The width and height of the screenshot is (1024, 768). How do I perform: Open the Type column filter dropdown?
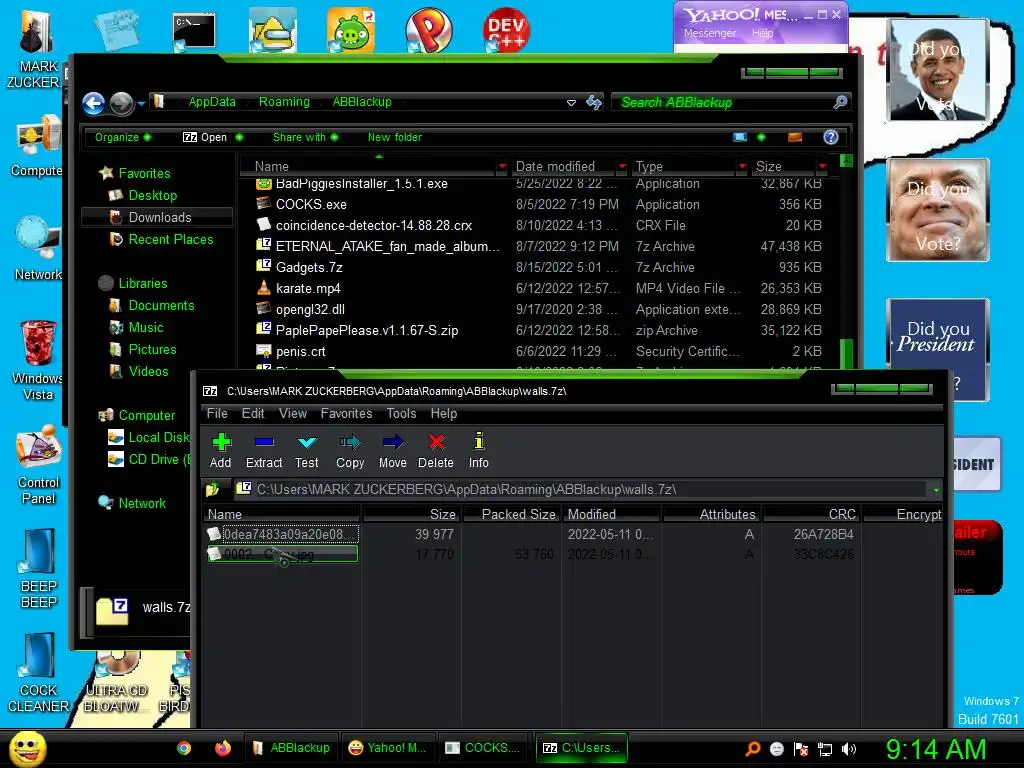[x=742, y=167]
